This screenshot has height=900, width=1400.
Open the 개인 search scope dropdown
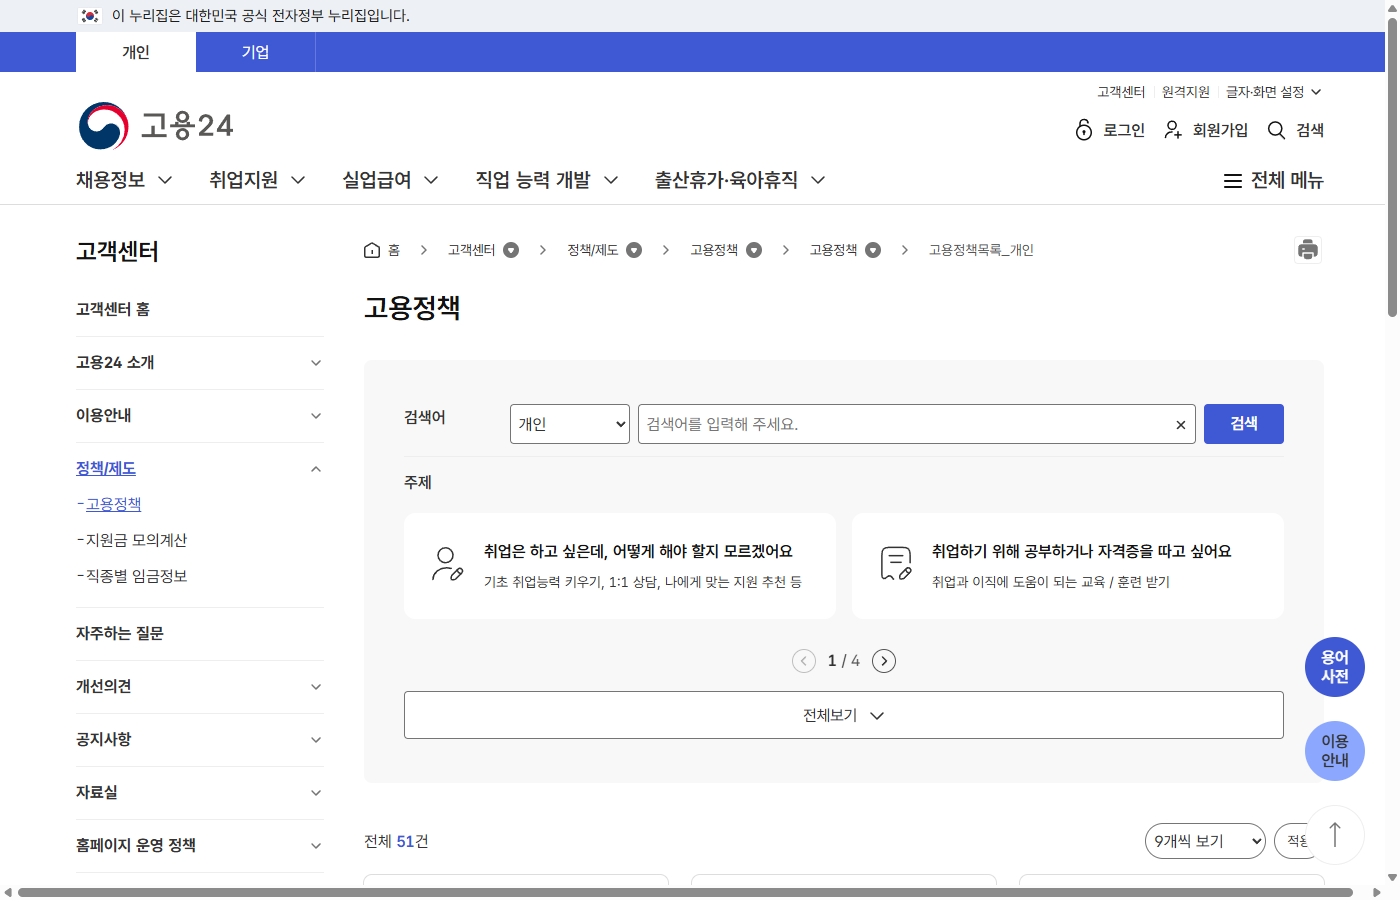pos(569,424)
